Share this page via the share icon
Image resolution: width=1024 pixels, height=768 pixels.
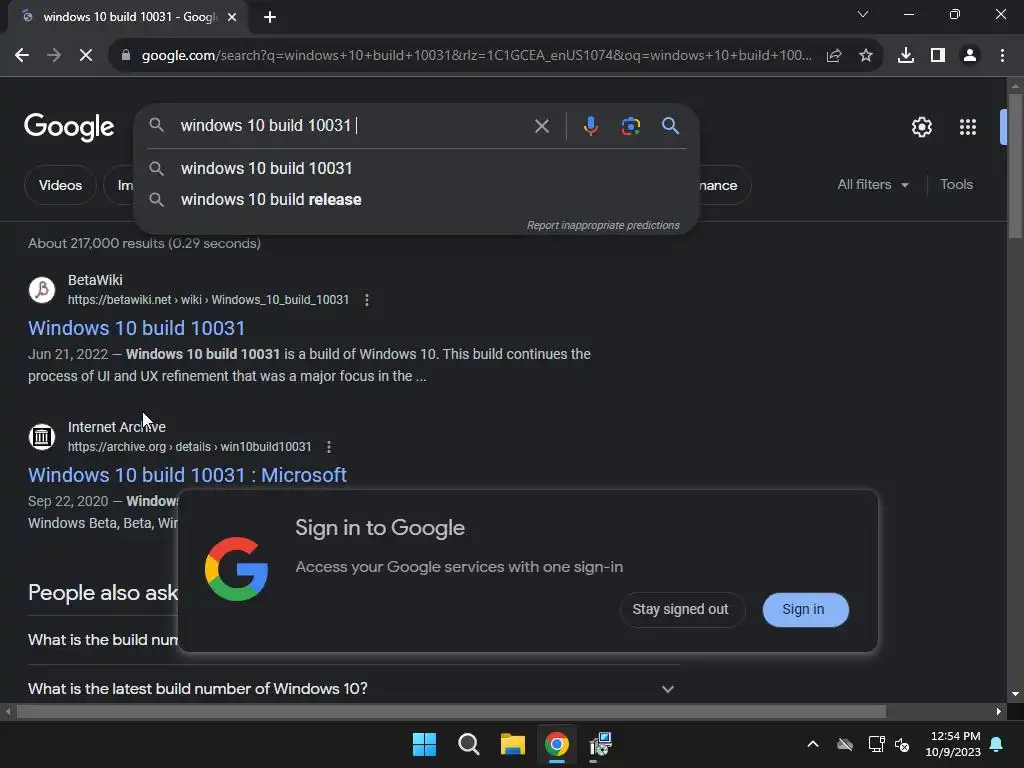tap(834, 56)
